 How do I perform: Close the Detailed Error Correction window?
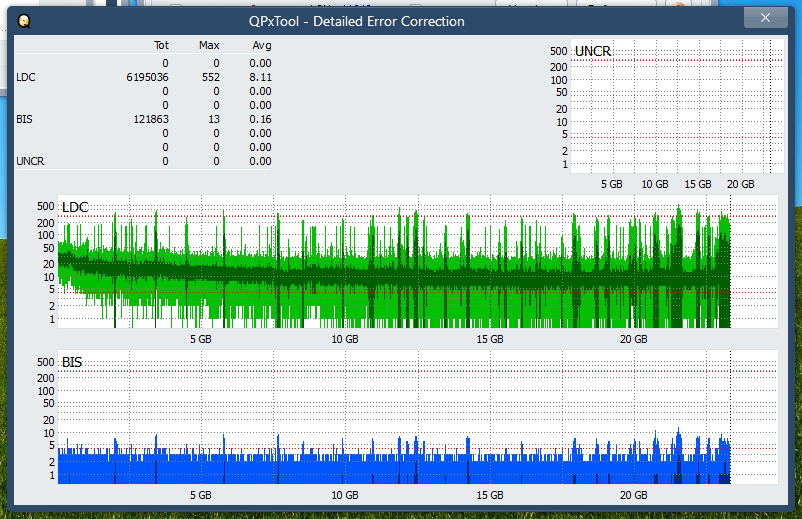(765, 18)
